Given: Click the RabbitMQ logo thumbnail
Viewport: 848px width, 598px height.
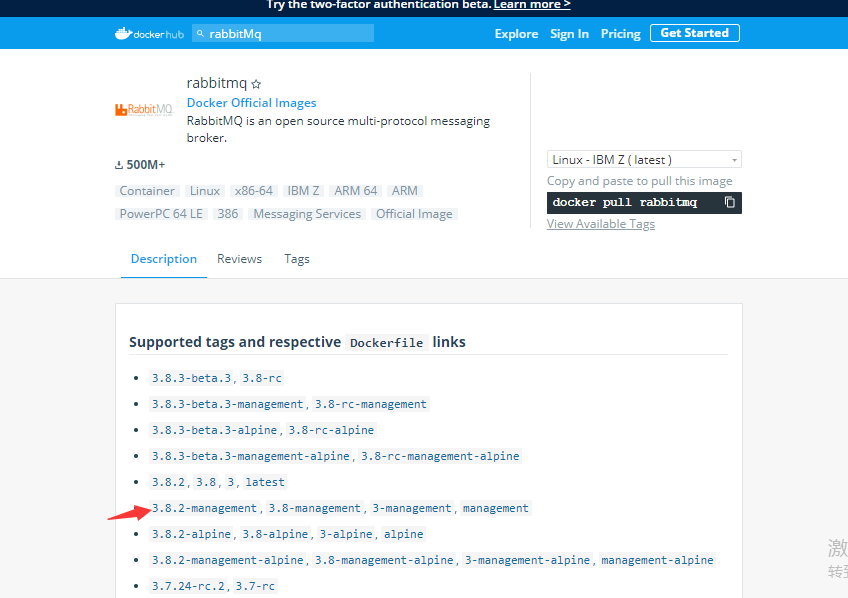Looking at the screenshot, I should (144, 110).
